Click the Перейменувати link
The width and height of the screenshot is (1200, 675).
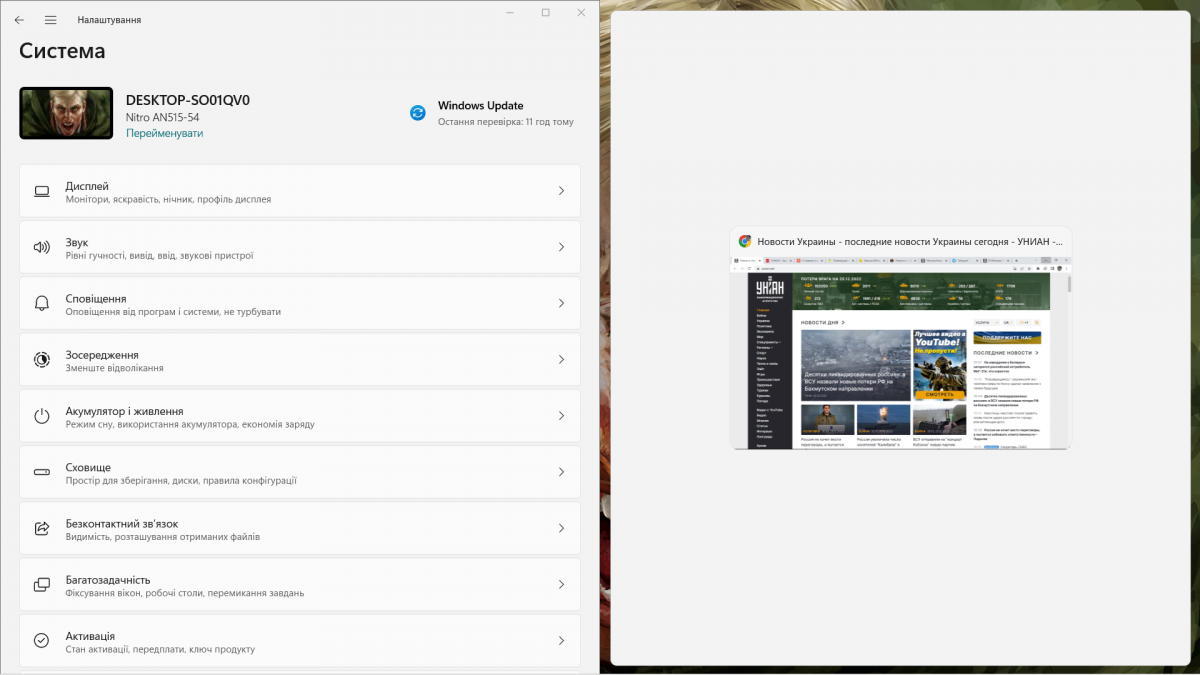(x=164, y=133)
